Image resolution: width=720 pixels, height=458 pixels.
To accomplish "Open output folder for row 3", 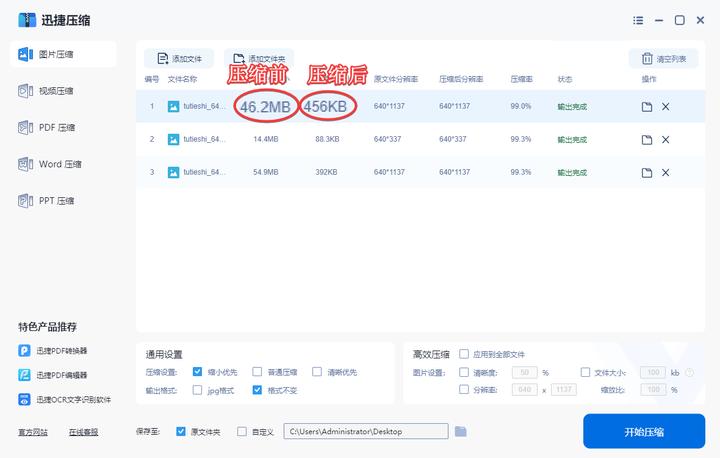I will [647, 173].
